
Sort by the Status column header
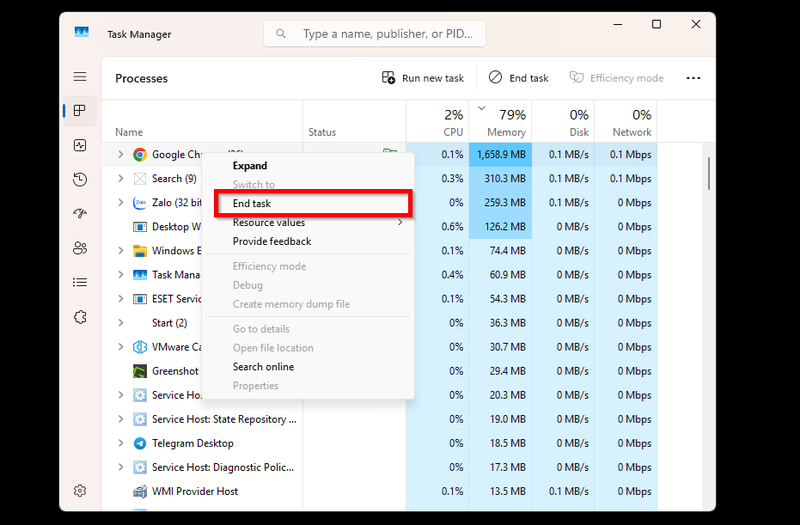click(354, 121)
